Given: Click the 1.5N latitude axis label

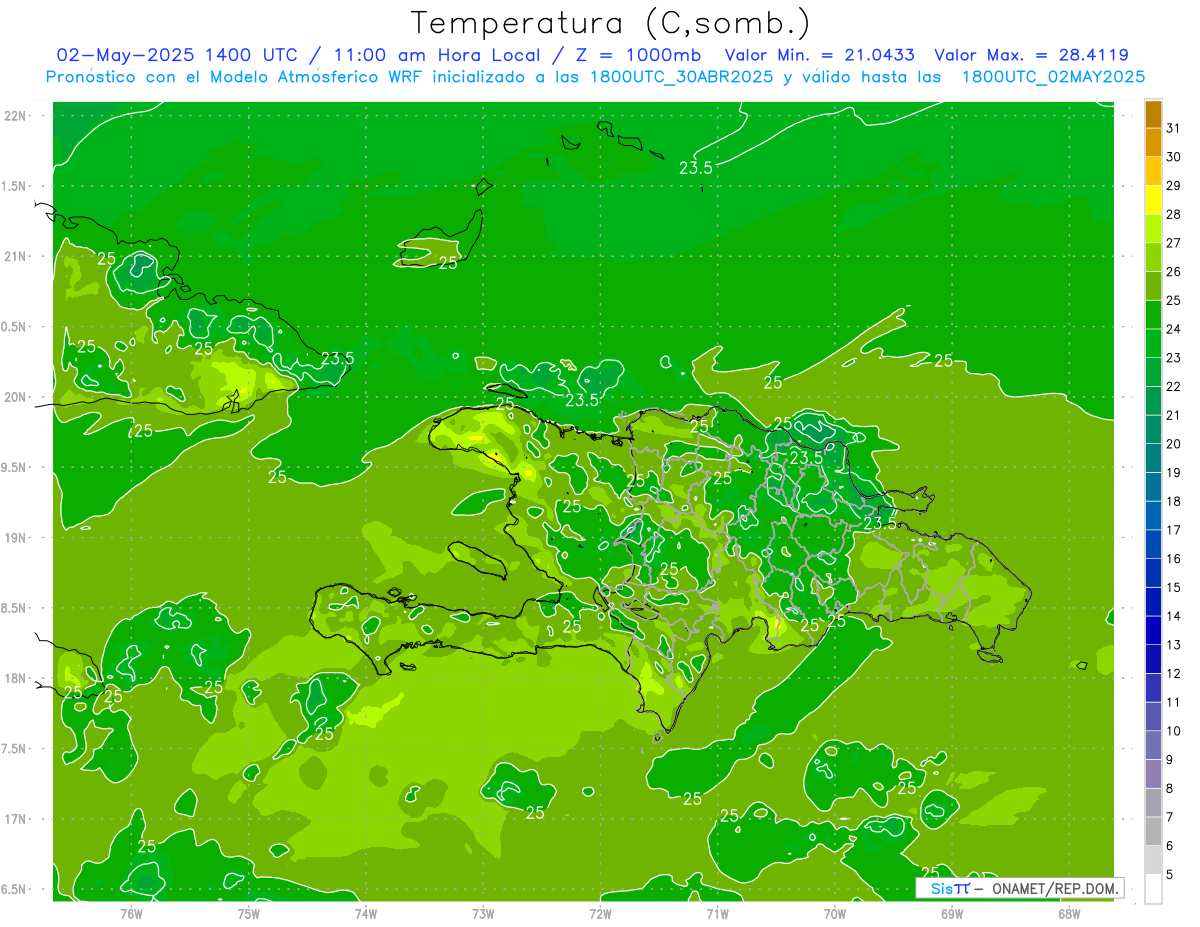Looking at the screenshot, I should click(16, 186).
